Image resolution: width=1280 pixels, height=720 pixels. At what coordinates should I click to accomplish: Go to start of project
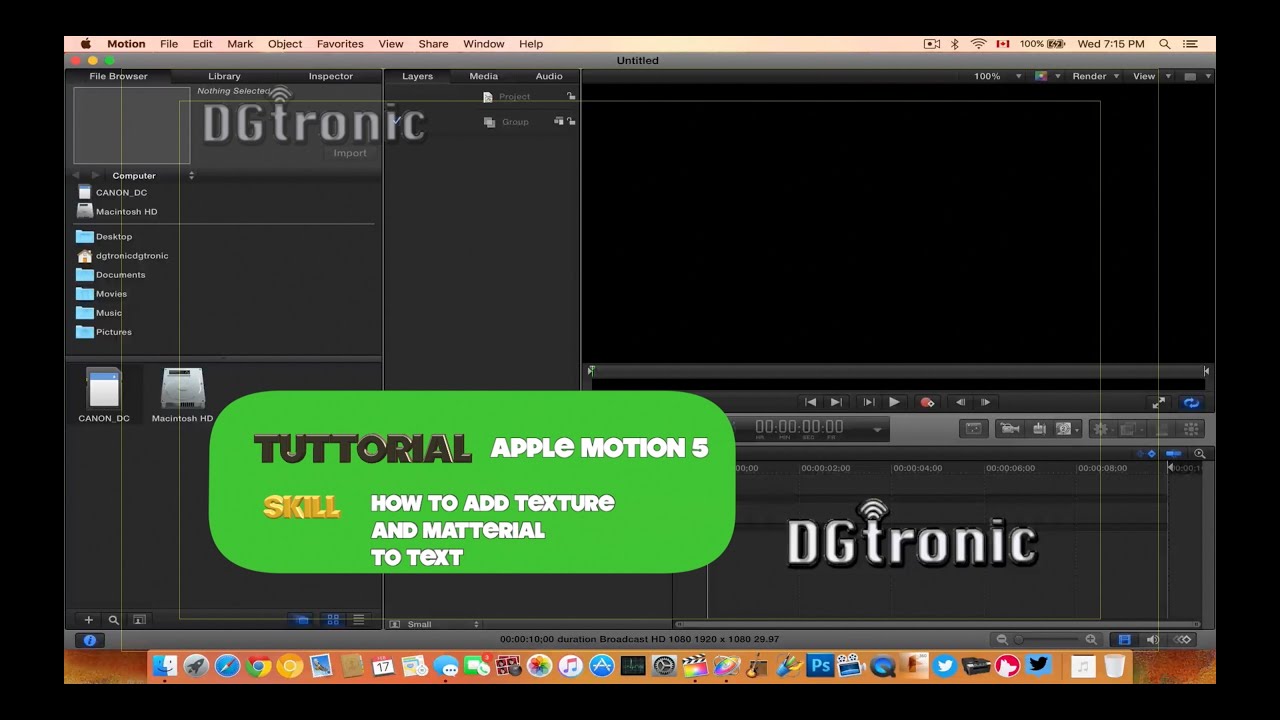tap(810, 402)
